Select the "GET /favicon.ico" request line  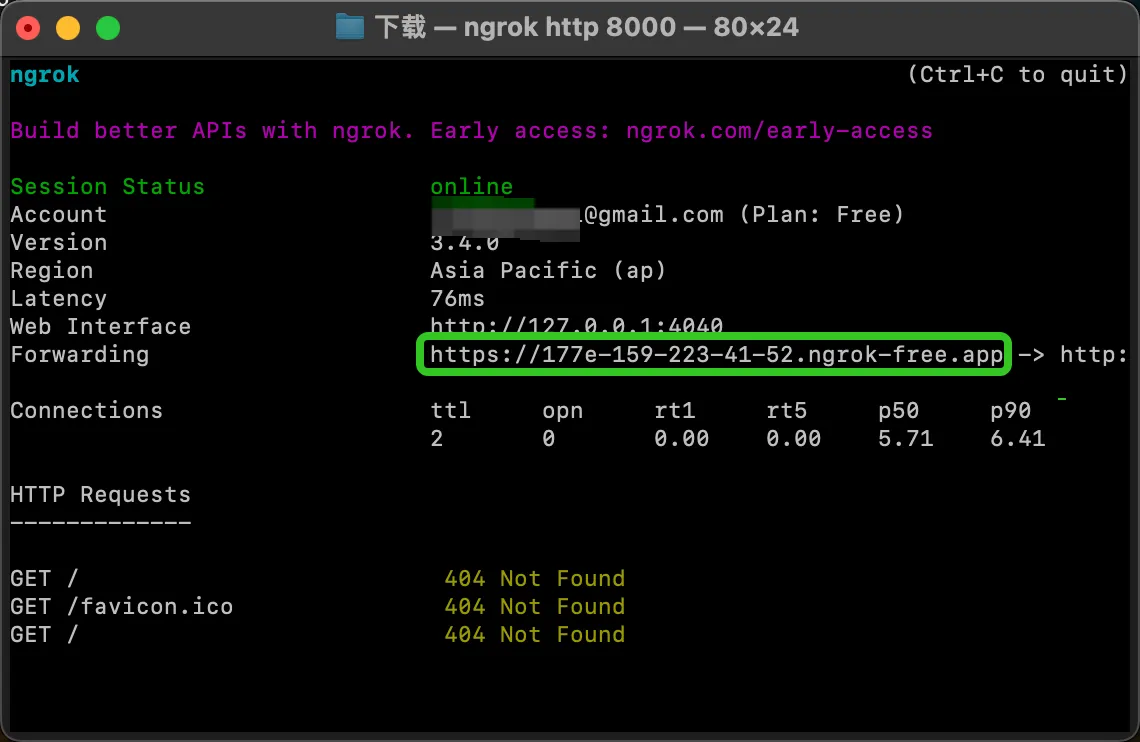(x=121, y=607)
